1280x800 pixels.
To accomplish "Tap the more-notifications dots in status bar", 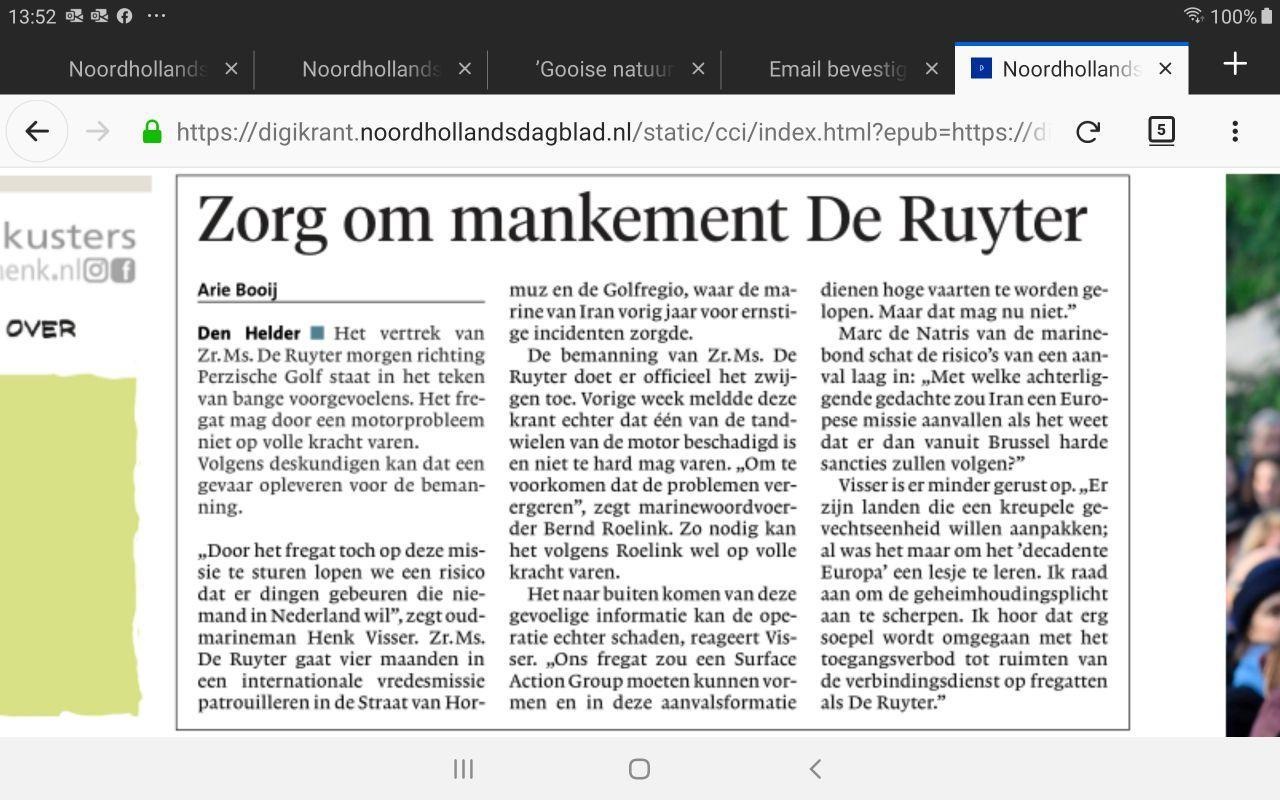I will pos(156,16).
